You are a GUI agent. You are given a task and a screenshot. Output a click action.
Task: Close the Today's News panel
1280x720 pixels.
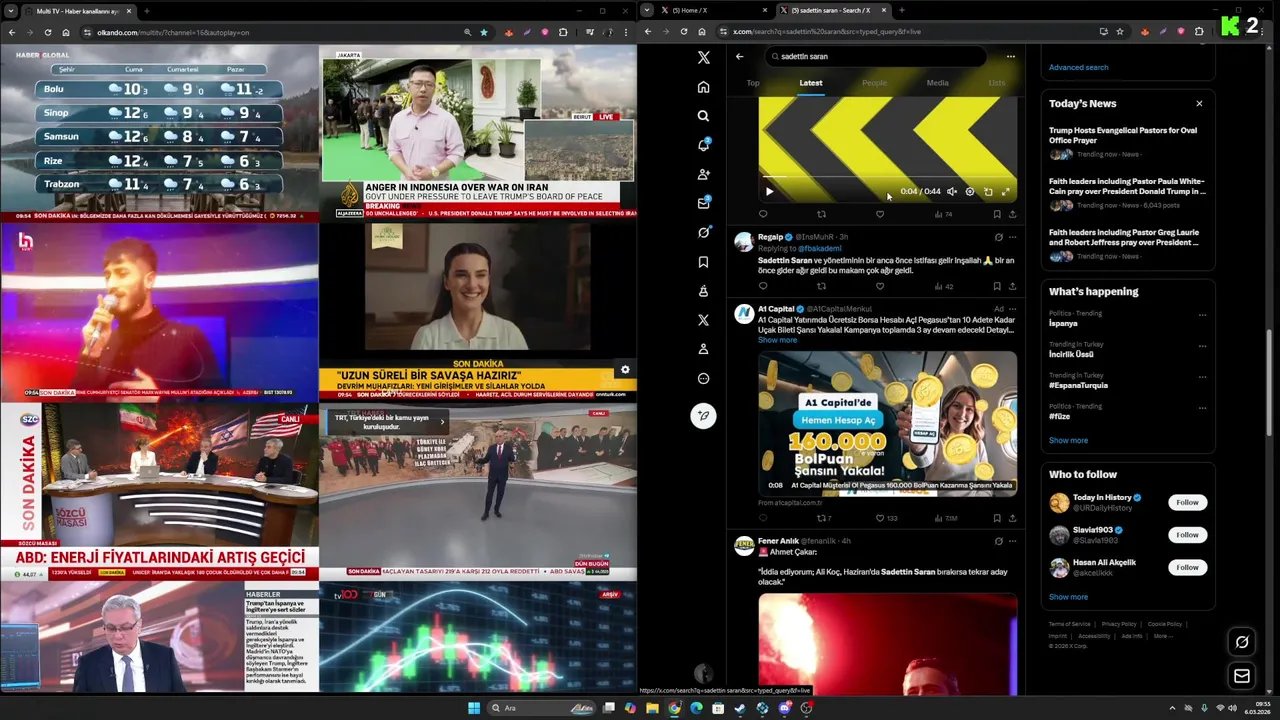(1199, 103)
